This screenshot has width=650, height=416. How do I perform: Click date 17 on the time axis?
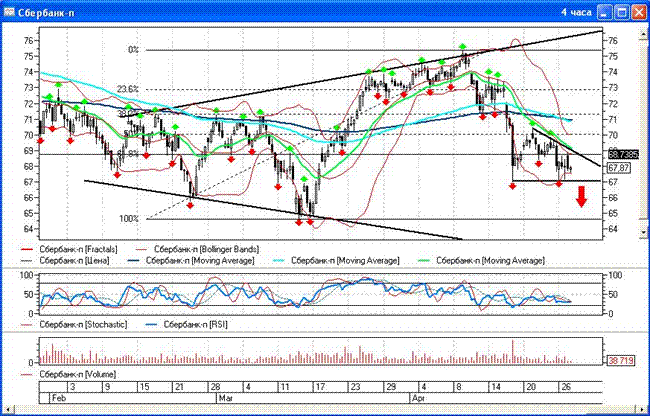(320, 387)
